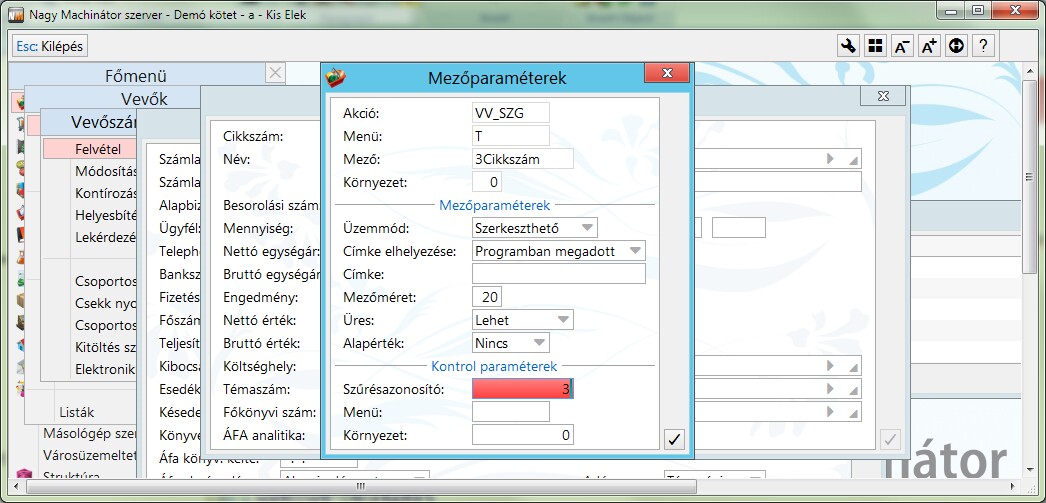1046x503 pixels.
Task: Click the Esc: Kilépés button
Action: point(50,46)
